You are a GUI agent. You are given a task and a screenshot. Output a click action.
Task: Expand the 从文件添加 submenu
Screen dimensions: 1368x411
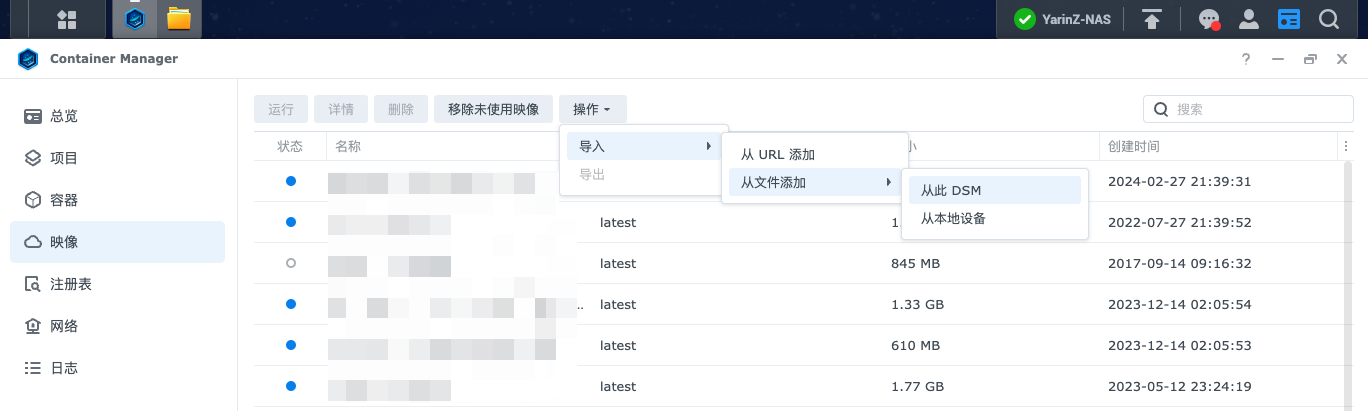813,182
